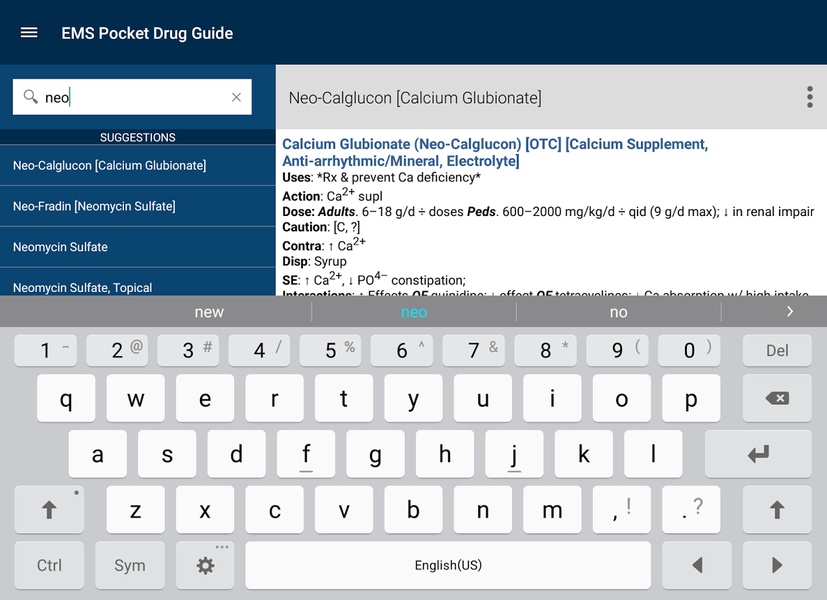Screen dimensions: 827x600
Task: Select Neo-Fradin [Neomycin Sulfate] suggestion
Action: [x=138, y=206]
